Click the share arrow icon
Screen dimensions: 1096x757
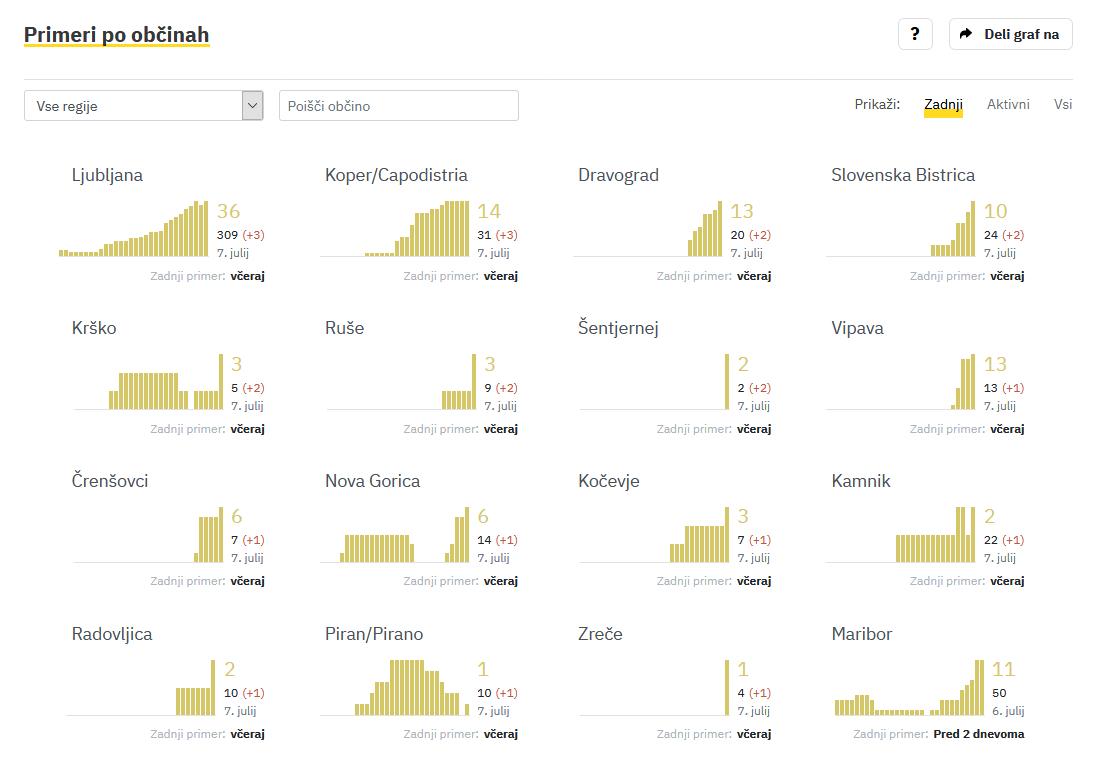tap(966, 34)
